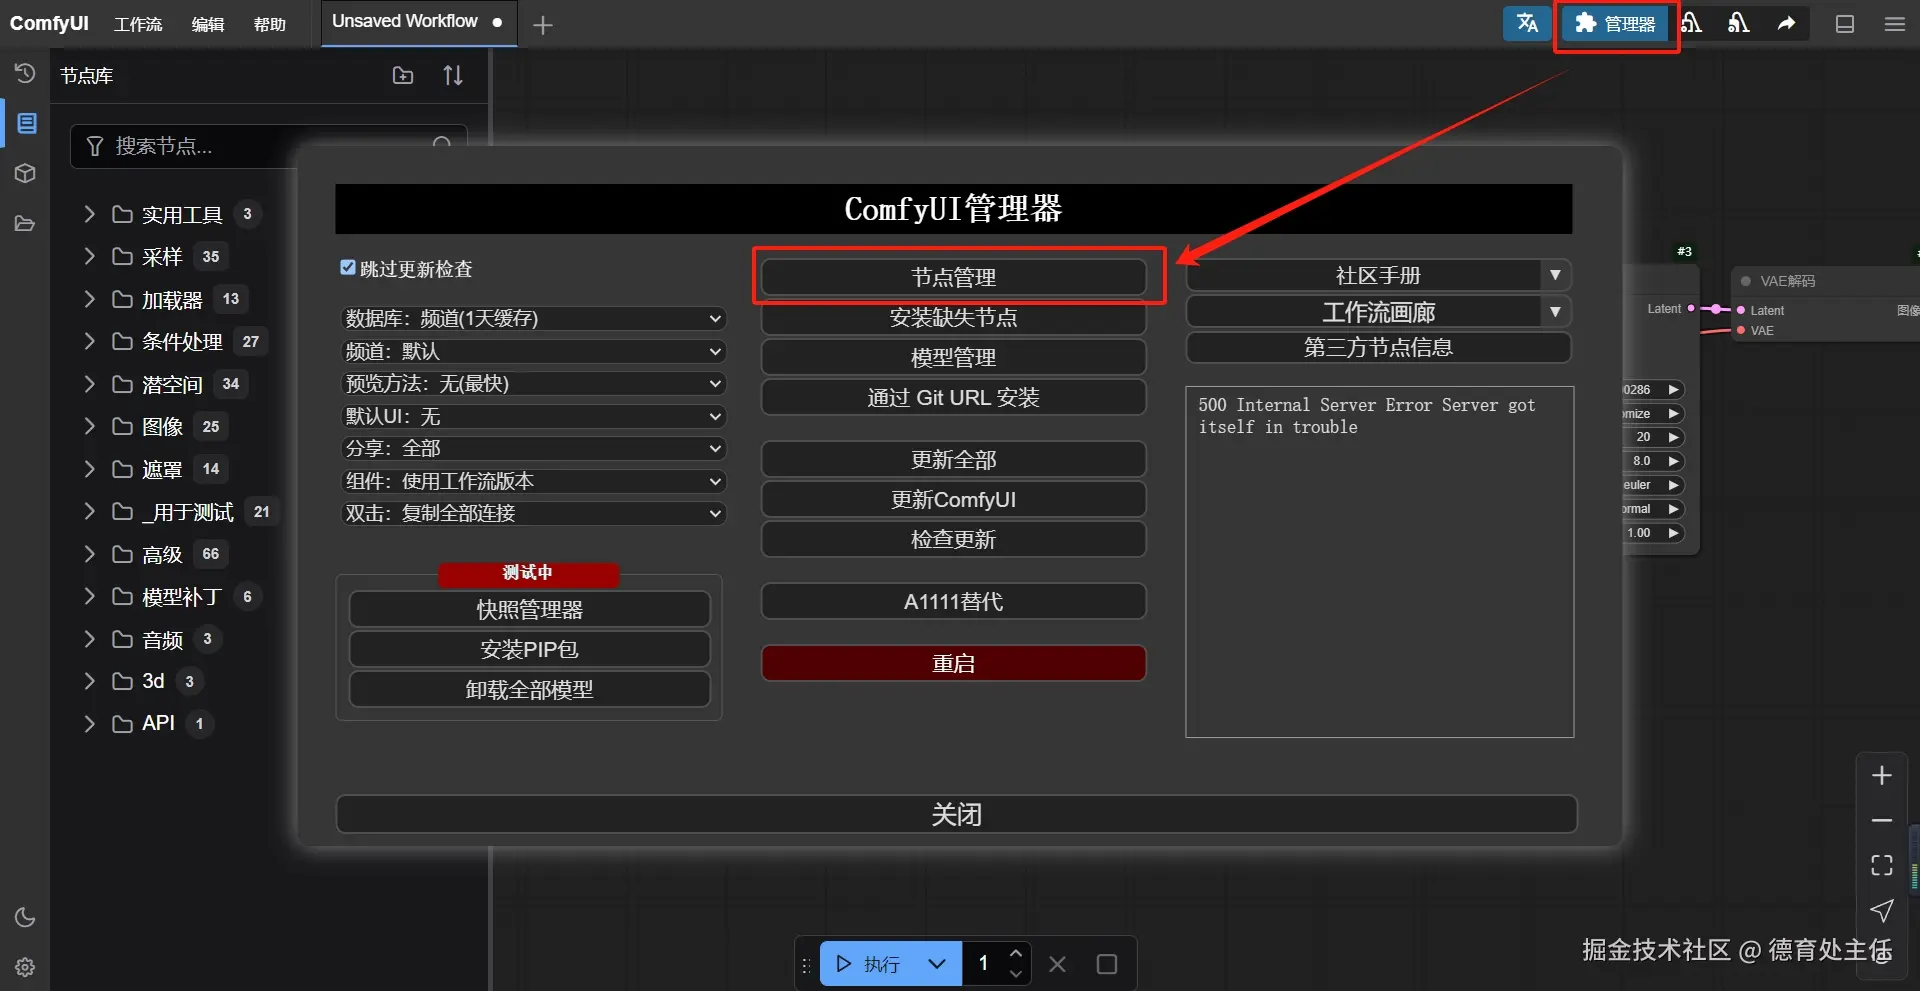1920x991 pixels.
Task: Add a new workflow tab
Action: (x=543, y=25)
